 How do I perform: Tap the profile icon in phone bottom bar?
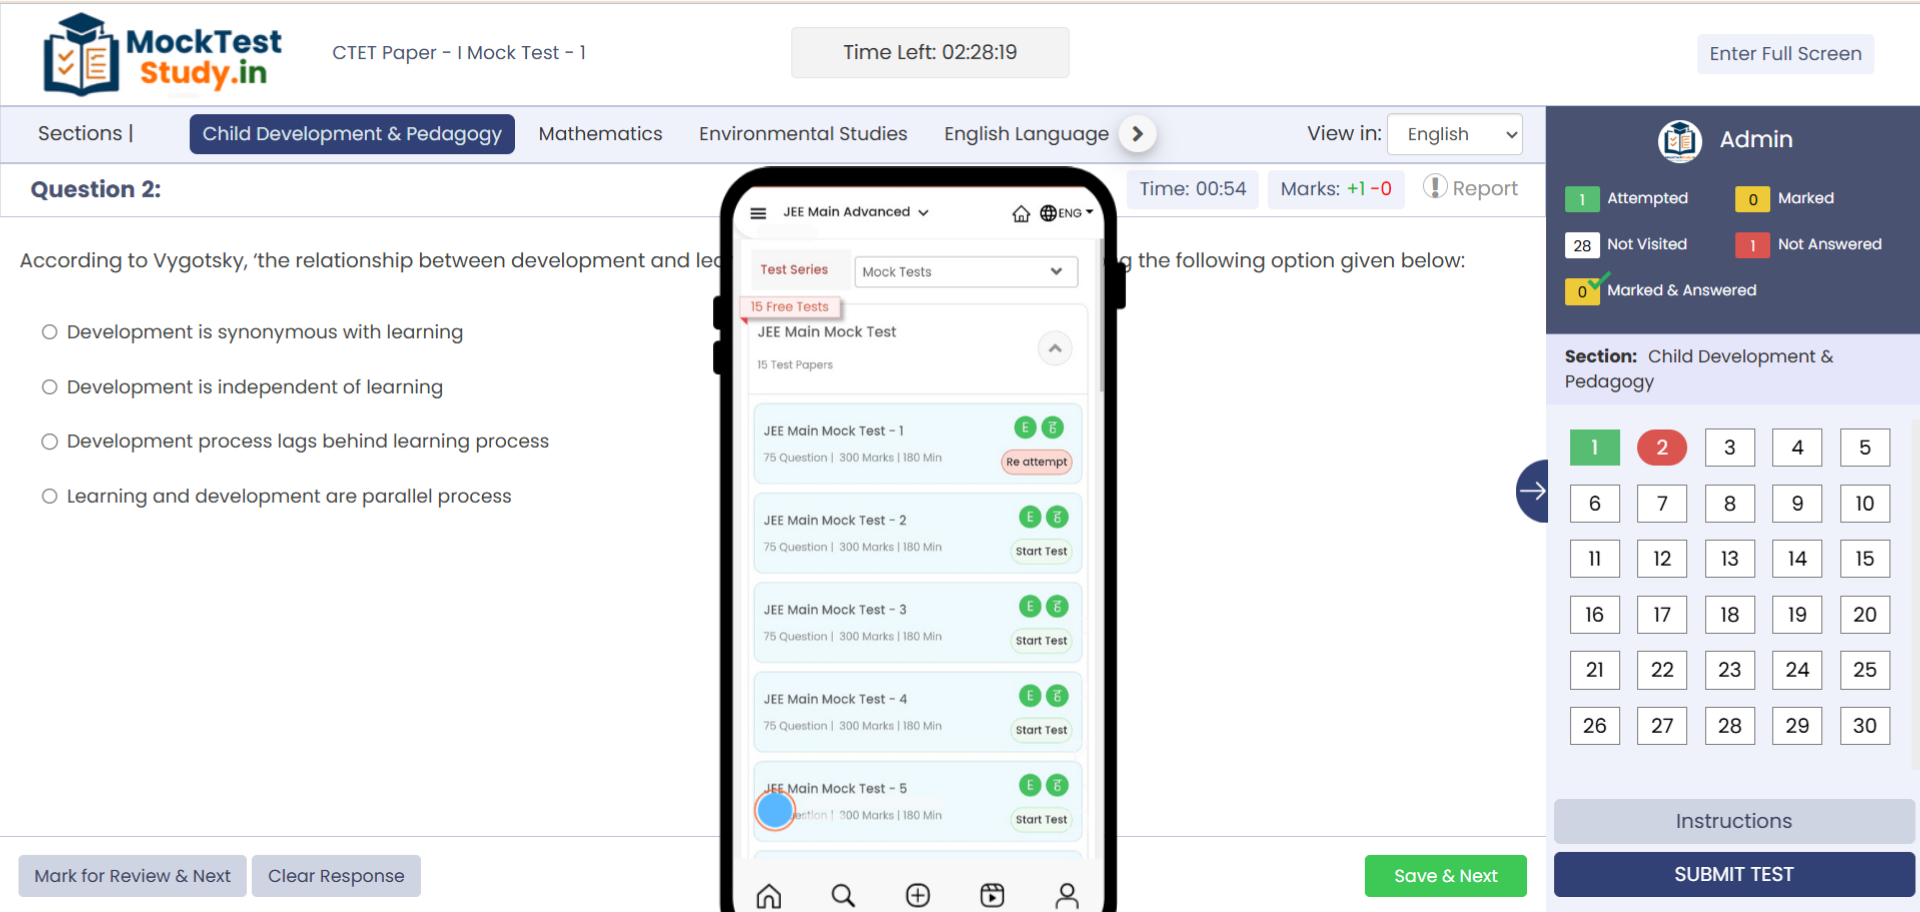point(1067,895)
